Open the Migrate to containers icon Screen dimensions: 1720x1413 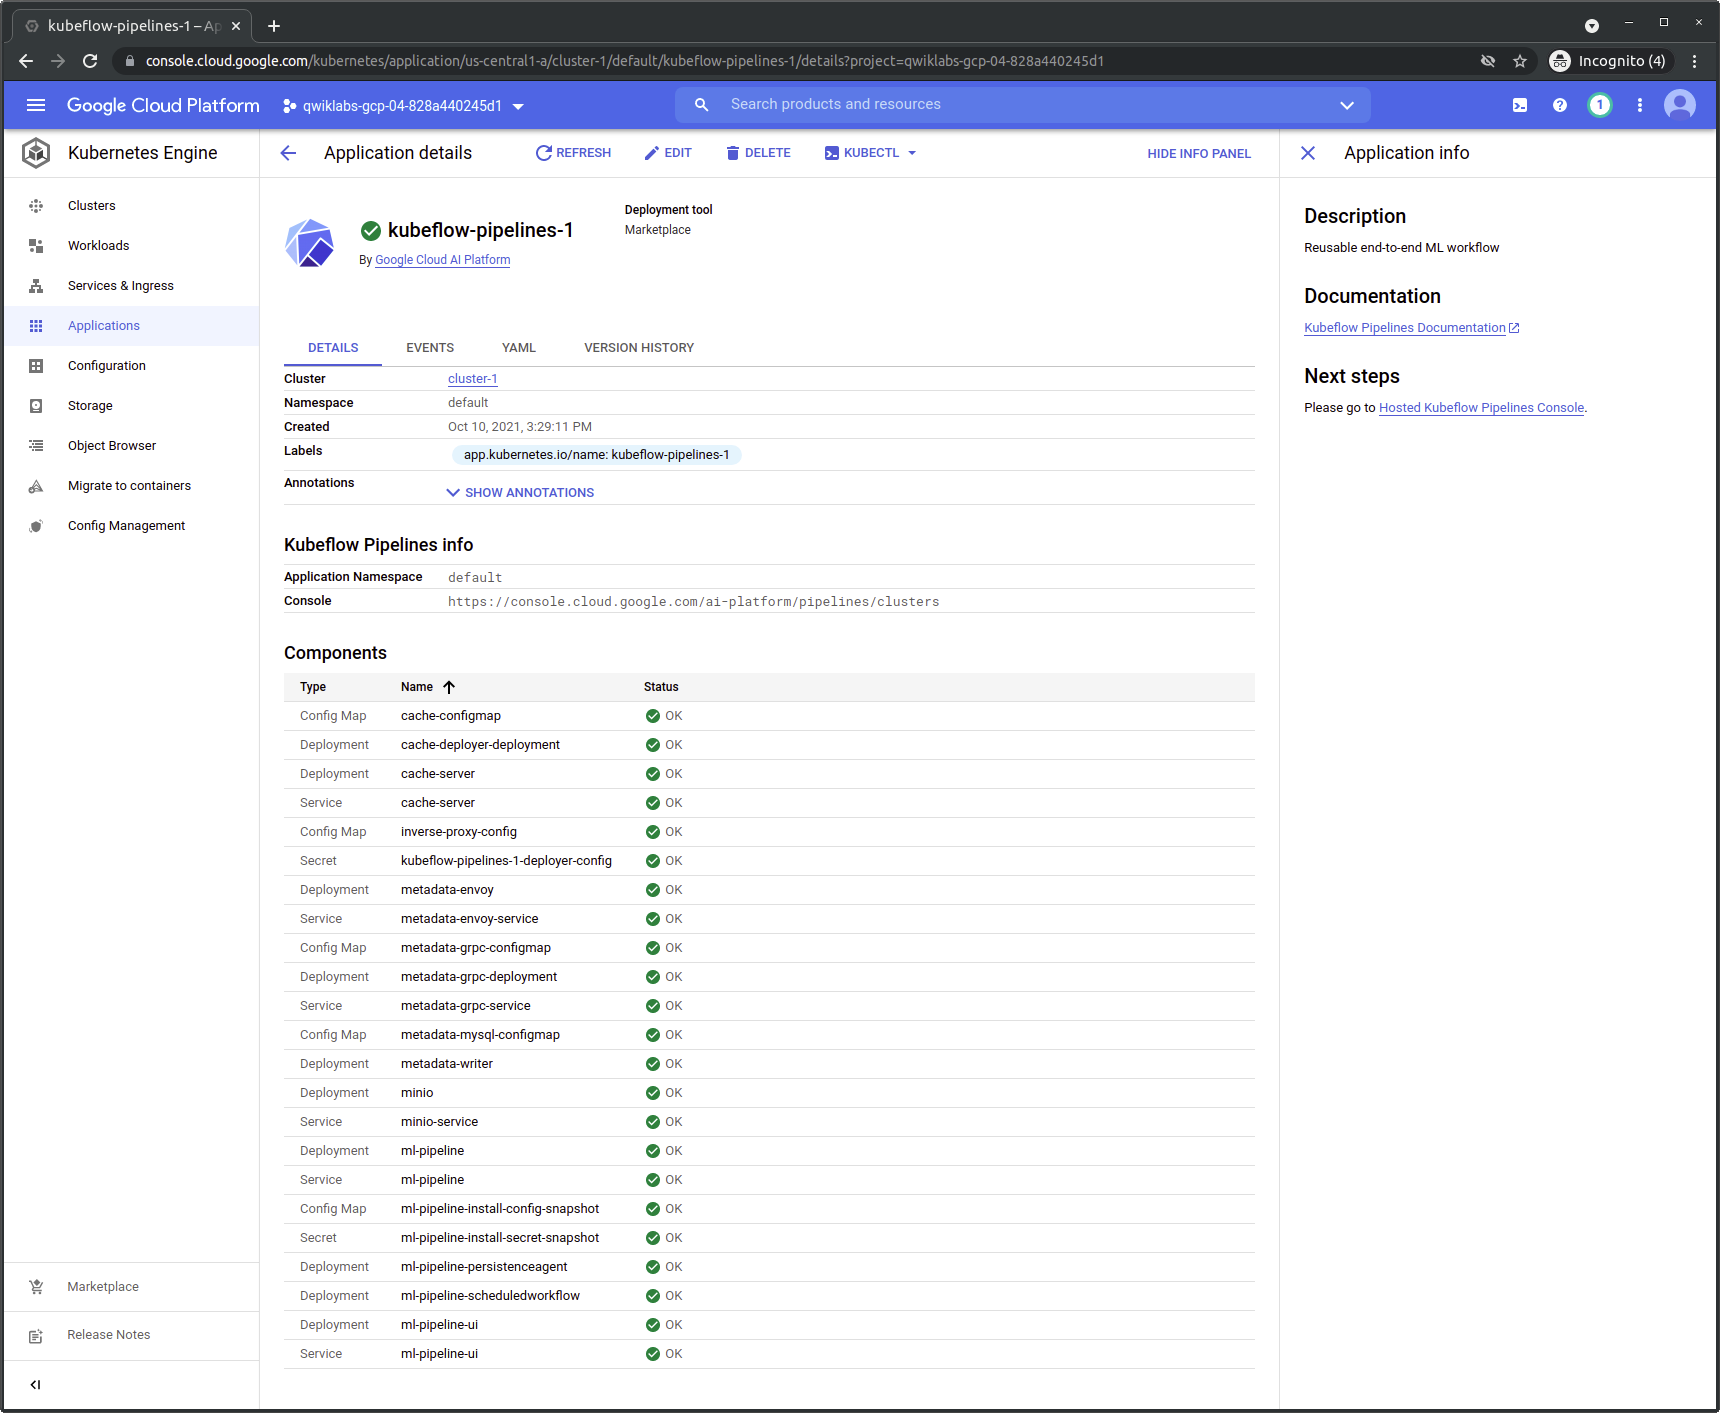click(36, 486)
